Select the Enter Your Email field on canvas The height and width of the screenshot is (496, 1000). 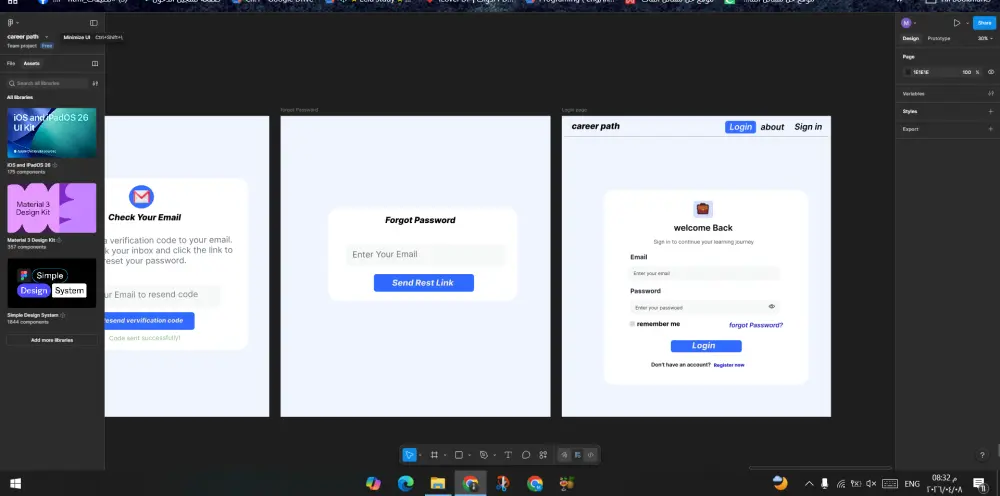pos(425,254)
